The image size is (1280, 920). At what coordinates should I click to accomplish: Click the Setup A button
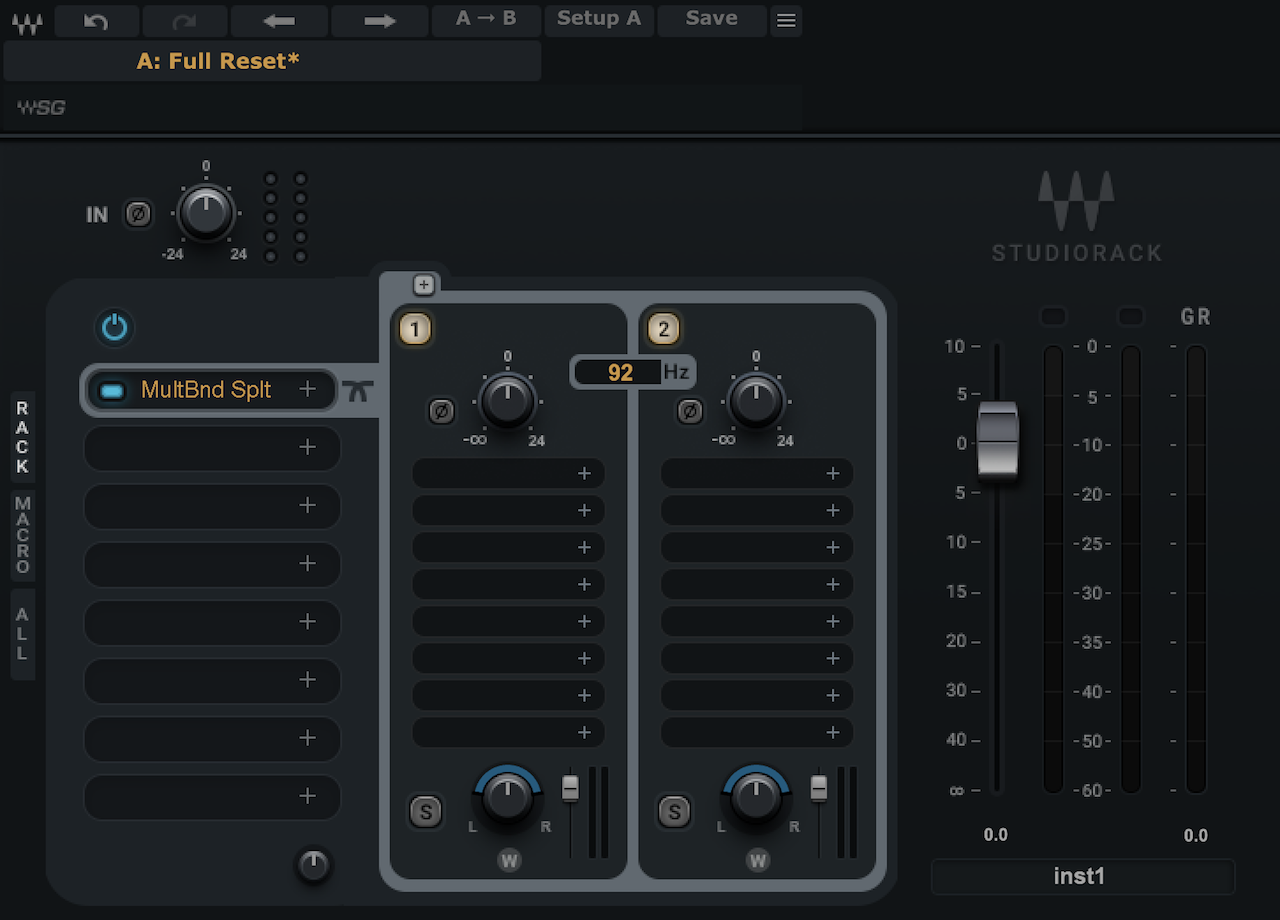click(x=599, y=20)
